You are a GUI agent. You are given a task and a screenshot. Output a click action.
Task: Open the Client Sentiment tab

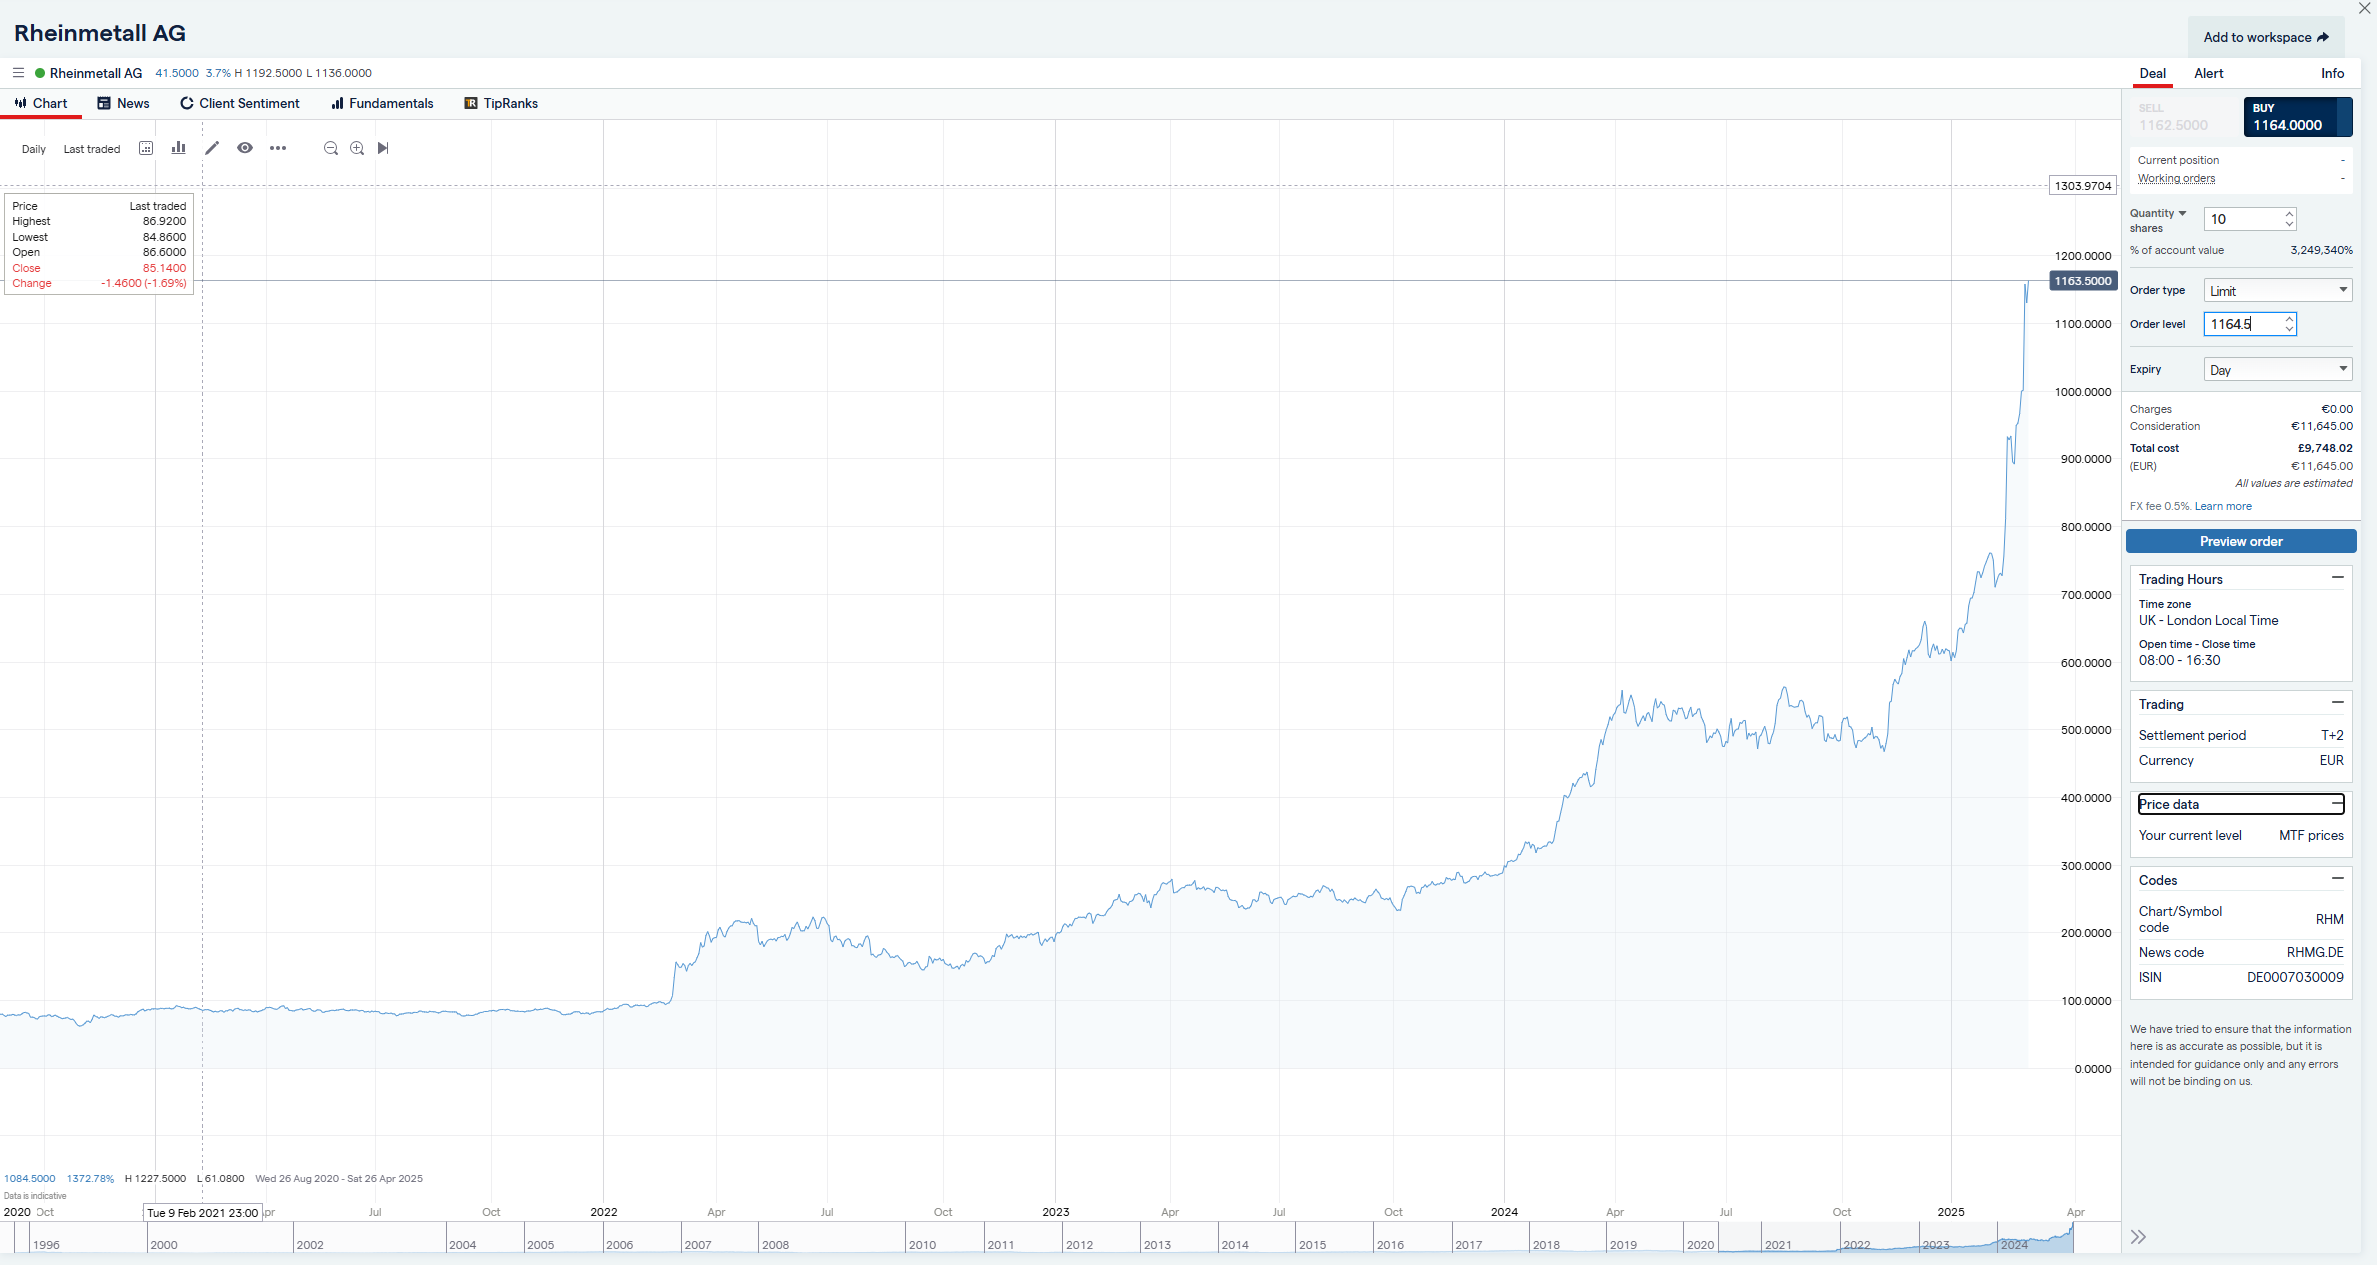tap(240, 103)
